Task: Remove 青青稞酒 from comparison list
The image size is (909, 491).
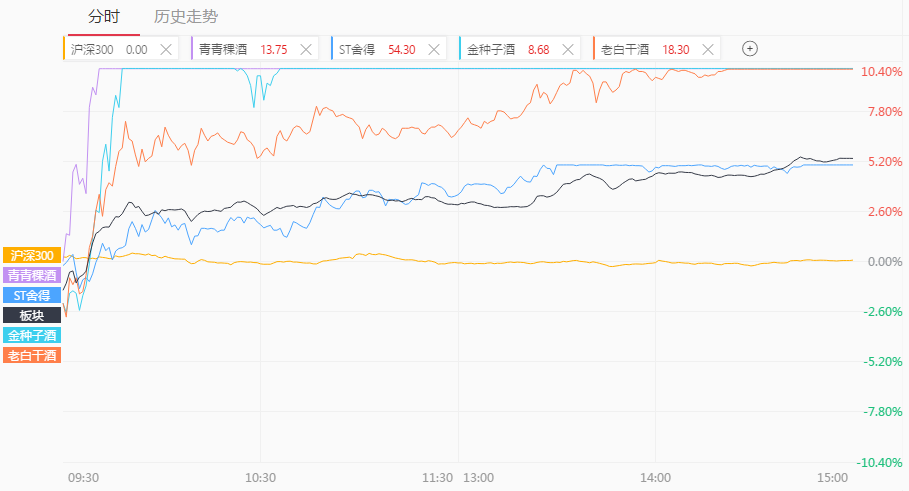Action: click(x=306, y=49)
